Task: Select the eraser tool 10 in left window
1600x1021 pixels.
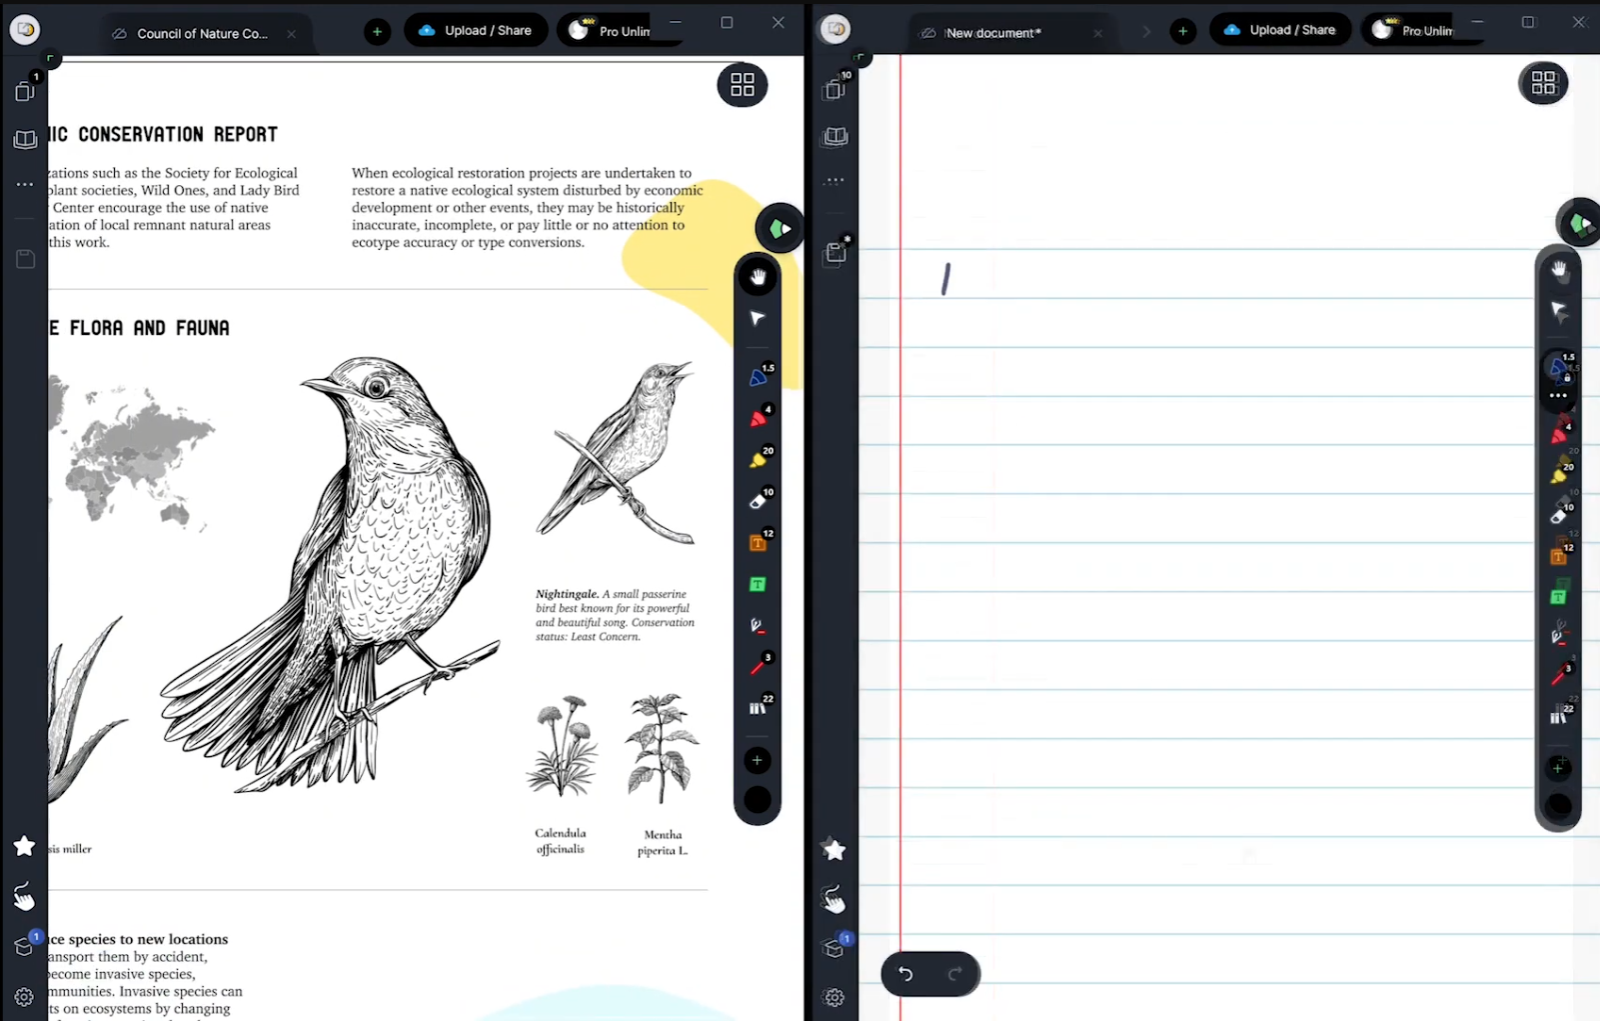Action: (x=760, y=499)
